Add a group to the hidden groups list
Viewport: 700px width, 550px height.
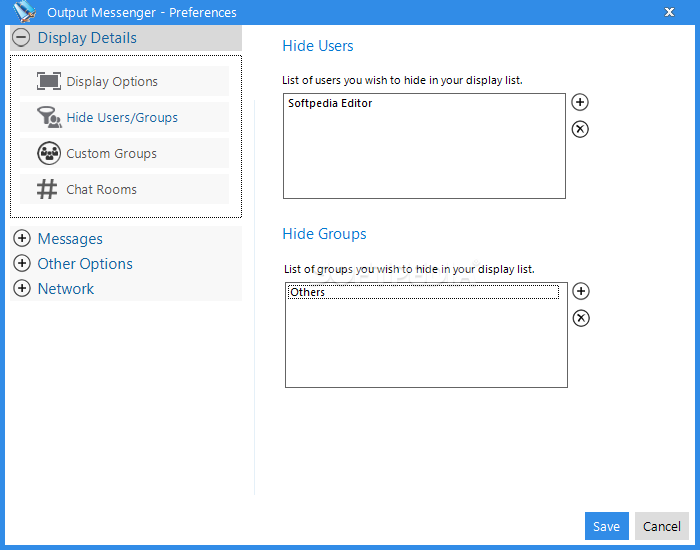(x=581, y=291)
